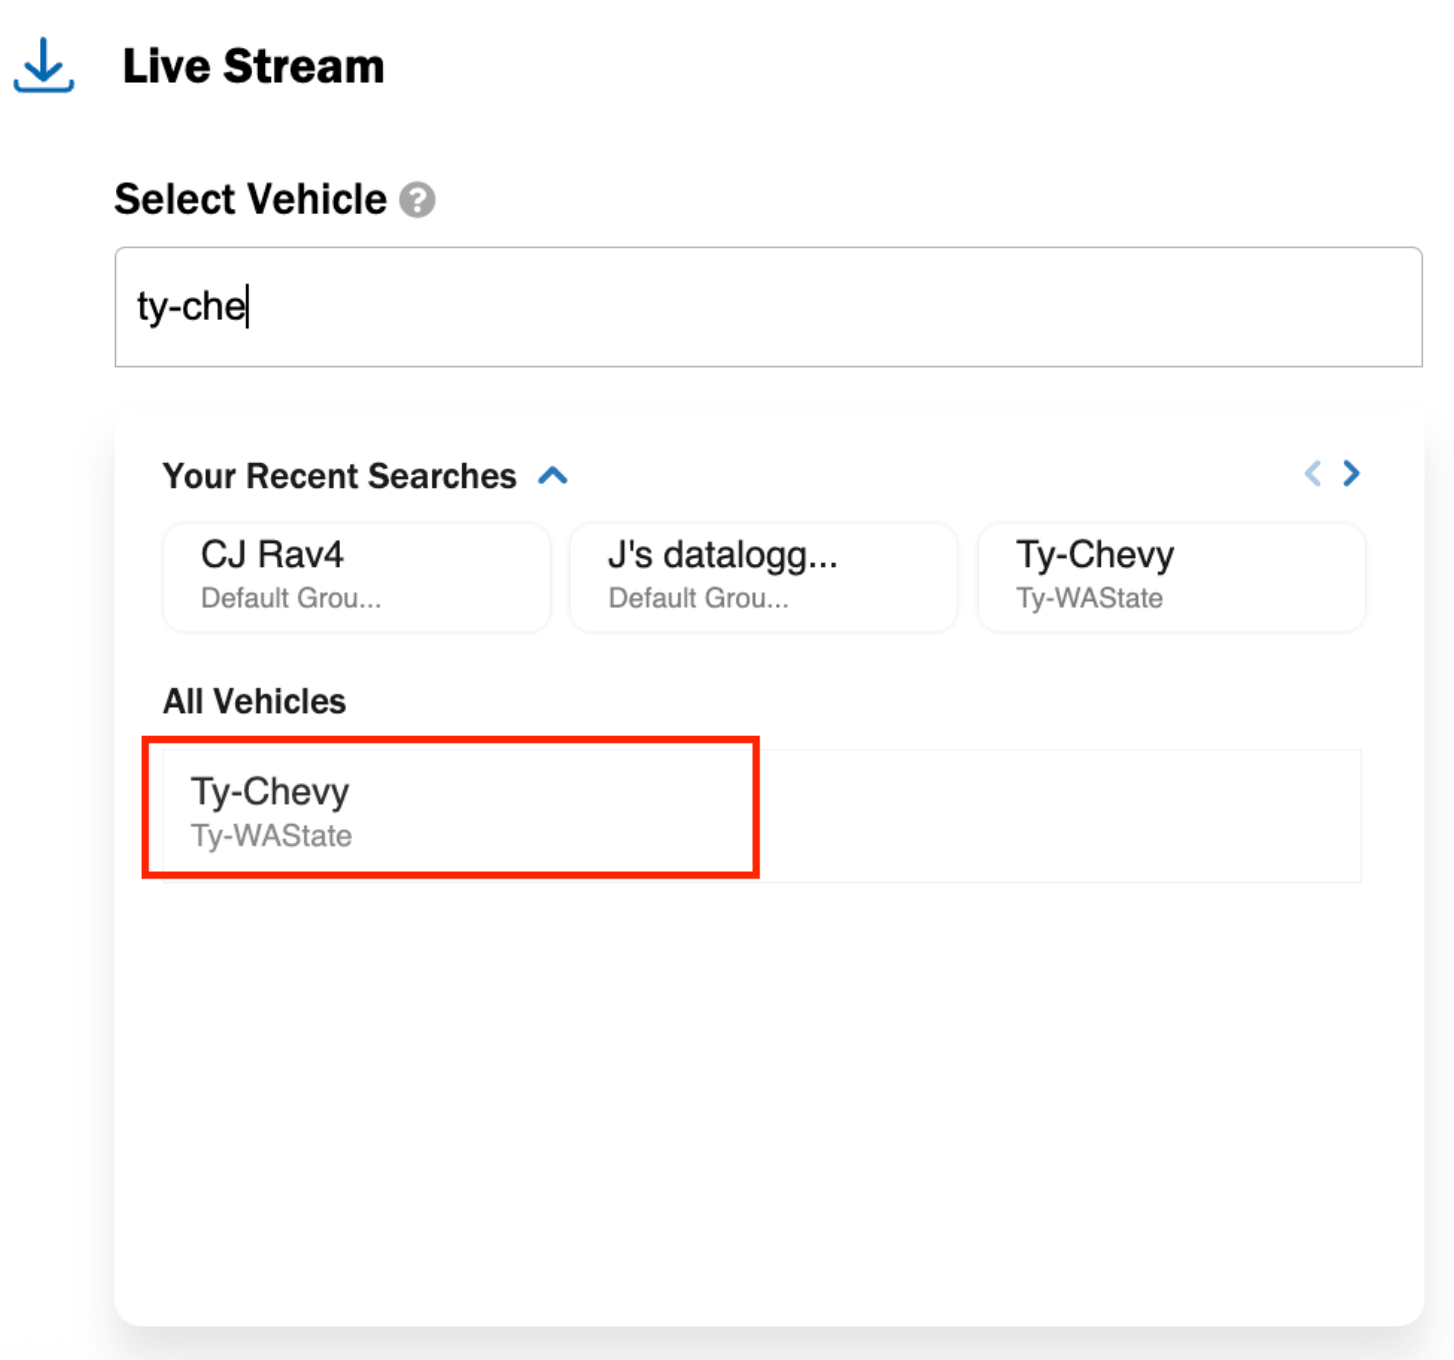Focus the vehicle search field containing ty-che
The width and height of the screenshot is (1454, 1360).
[x=768, y=307]
